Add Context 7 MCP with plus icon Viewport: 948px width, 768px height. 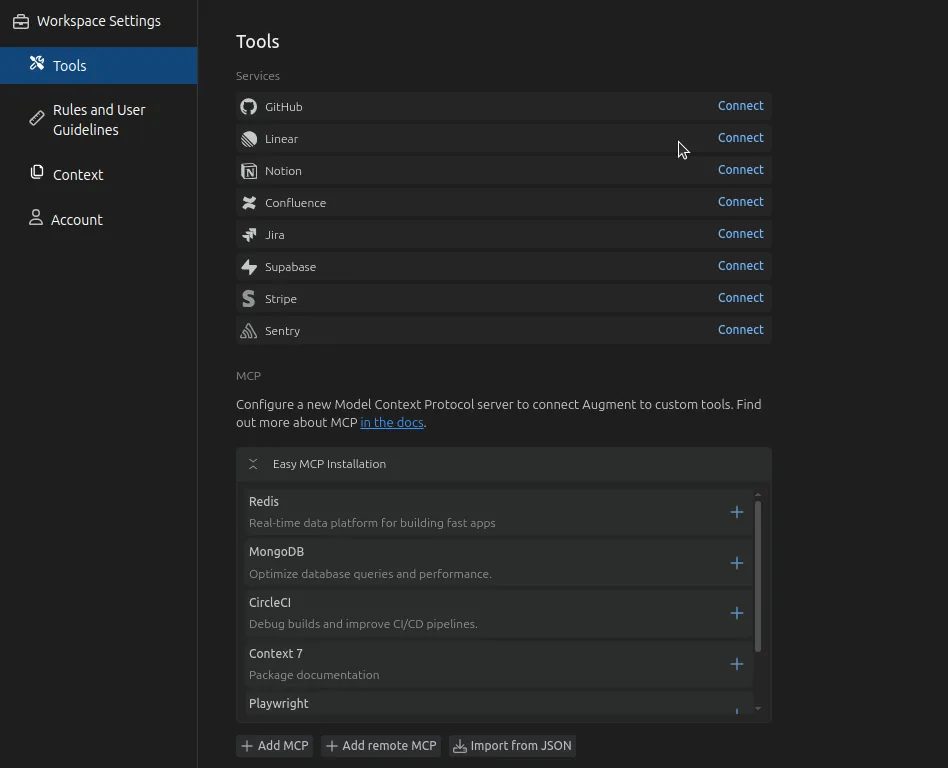(x=736, y=665)
